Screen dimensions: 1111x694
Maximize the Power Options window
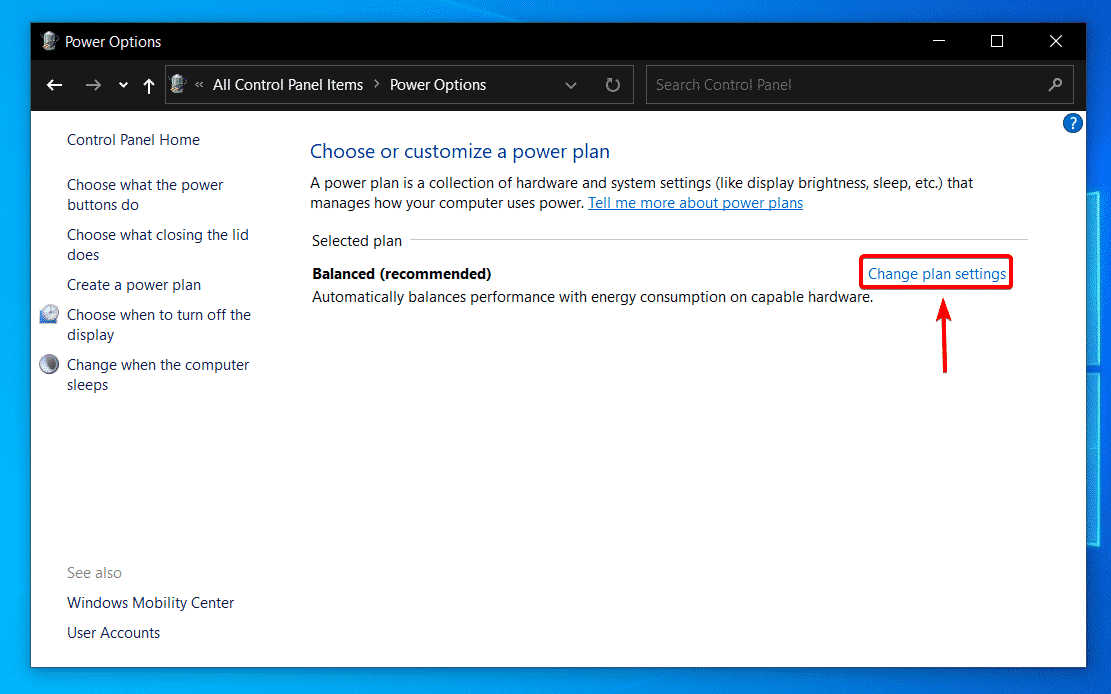click(x=997, y=41)
